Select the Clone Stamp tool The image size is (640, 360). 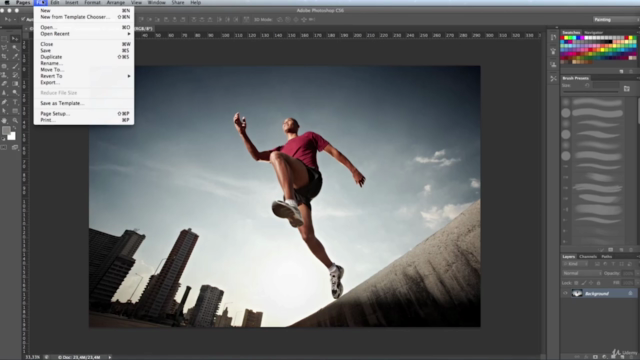(4, 75)
